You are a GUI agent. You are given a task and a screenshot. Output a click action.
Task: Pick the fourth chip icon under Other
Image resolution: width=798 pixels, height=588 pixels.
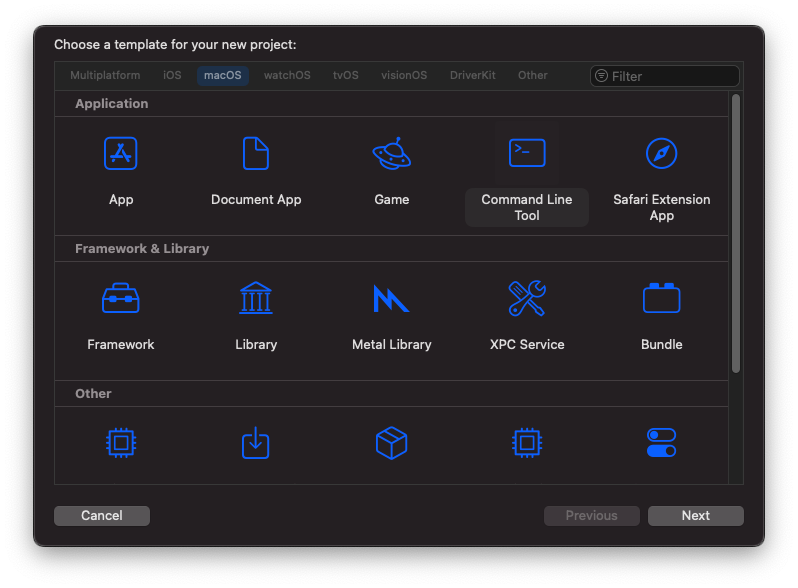527,442
